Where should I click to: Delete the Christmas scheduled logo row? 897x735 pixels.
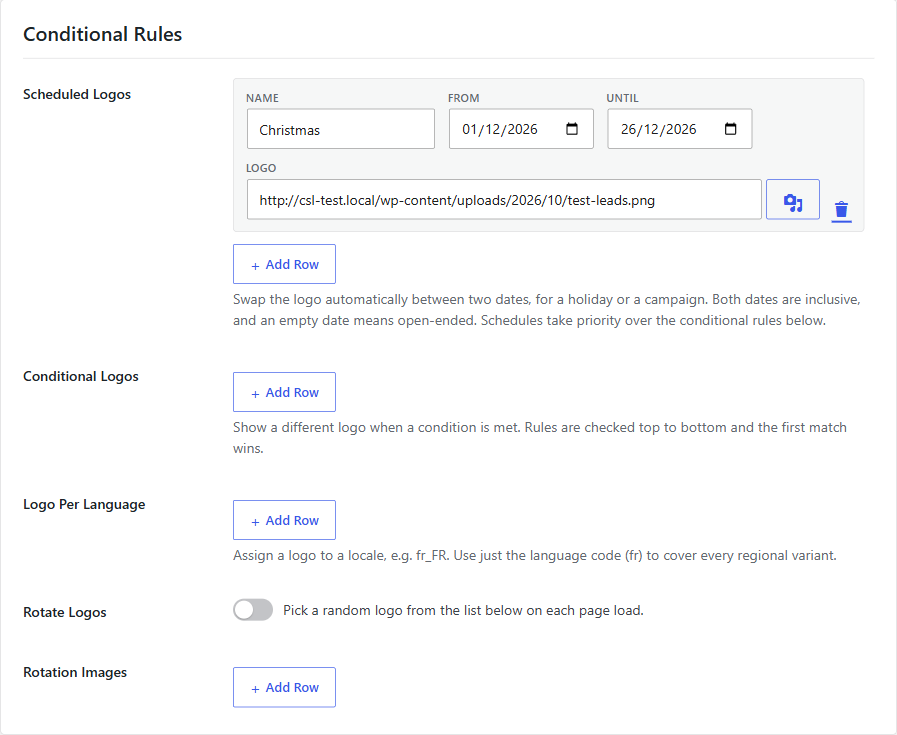tap(841, 210)
